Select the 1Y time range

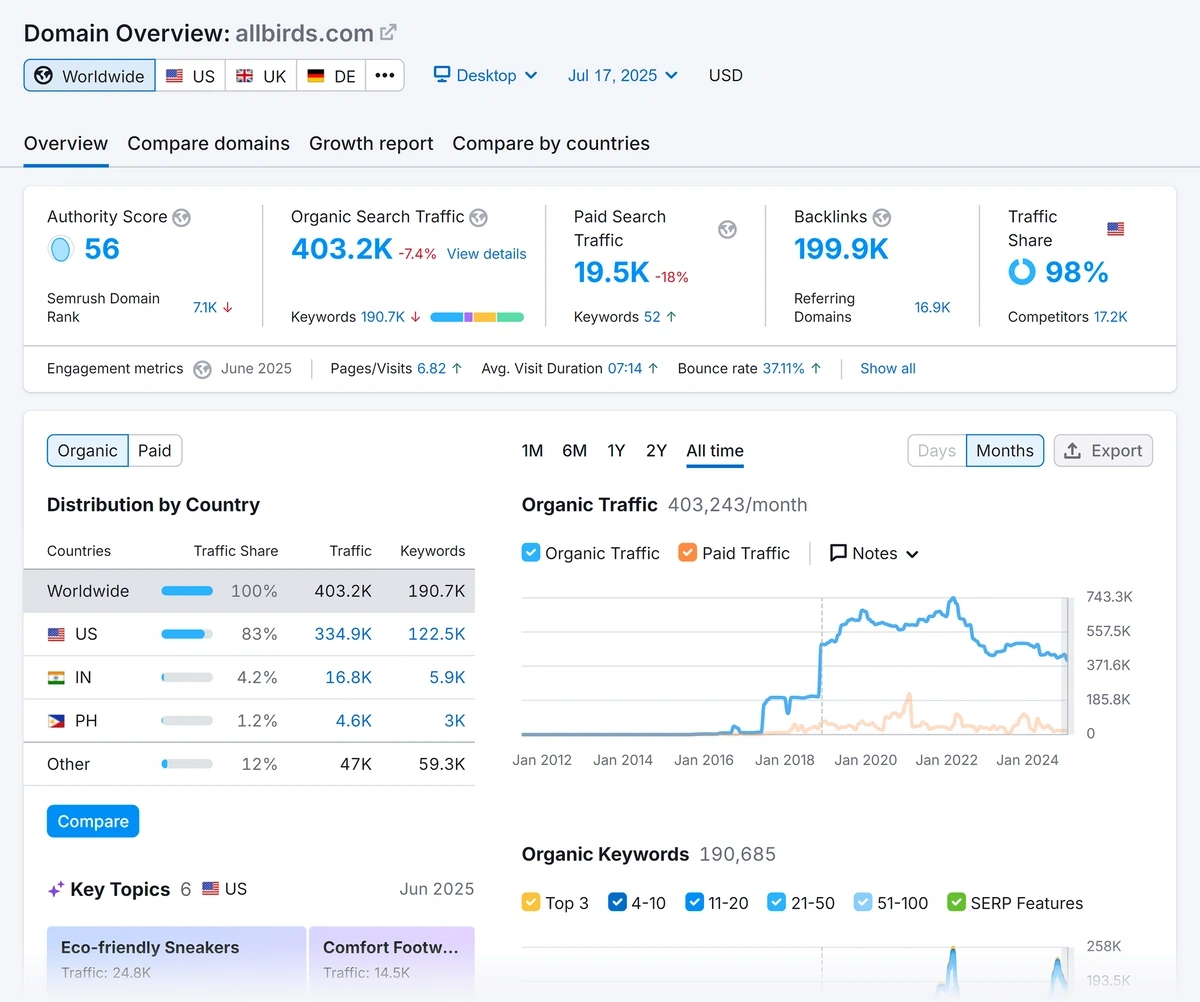(x=616, y=451)
